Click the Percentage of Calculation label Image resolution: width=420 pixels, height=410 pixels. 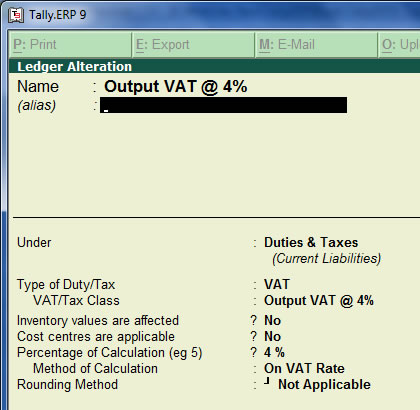pos(110,353)
